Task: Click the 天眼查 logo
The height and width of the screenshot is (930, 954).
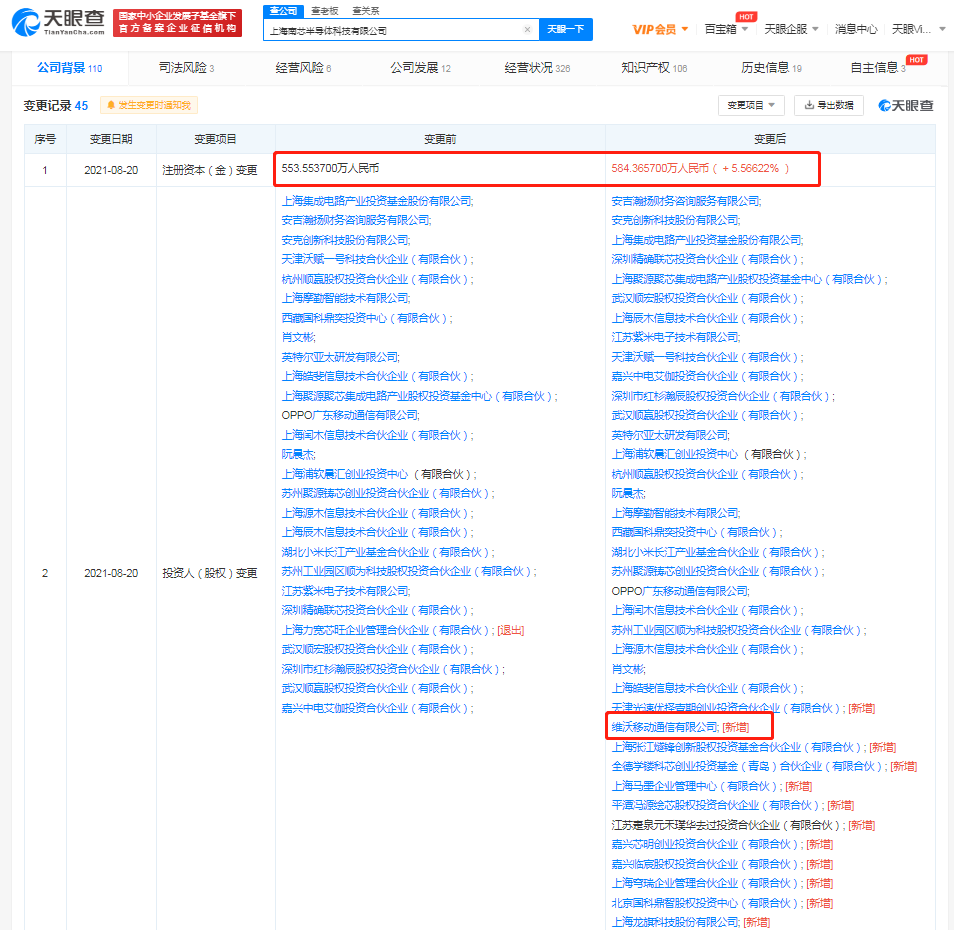Action: (x=58, y=23)
